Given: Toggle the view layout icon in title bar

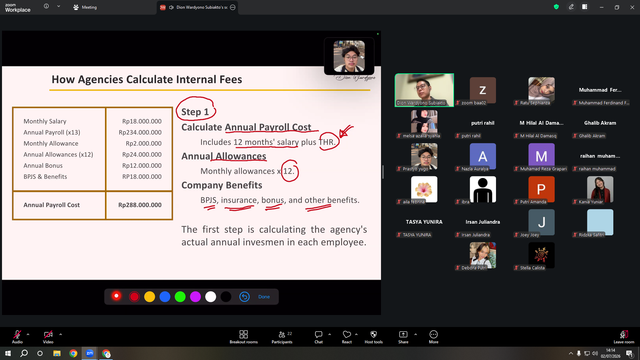Looking at the screenshot, I should (x=585, y=7).
